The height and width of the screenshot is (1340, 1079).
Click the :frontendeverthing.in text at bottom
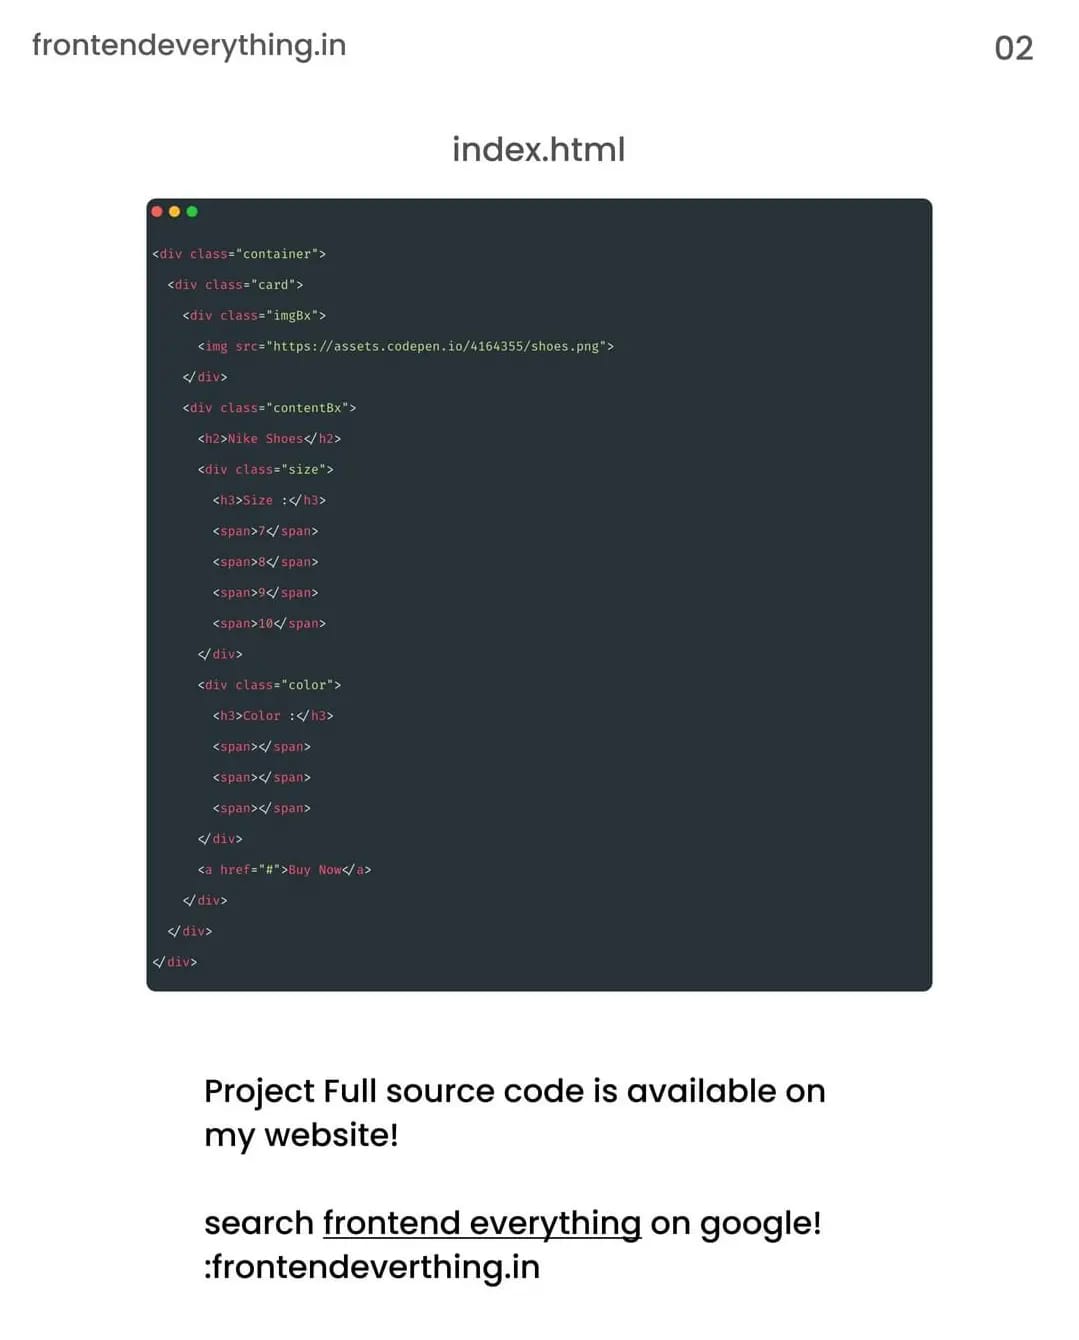pos(372,1267)
